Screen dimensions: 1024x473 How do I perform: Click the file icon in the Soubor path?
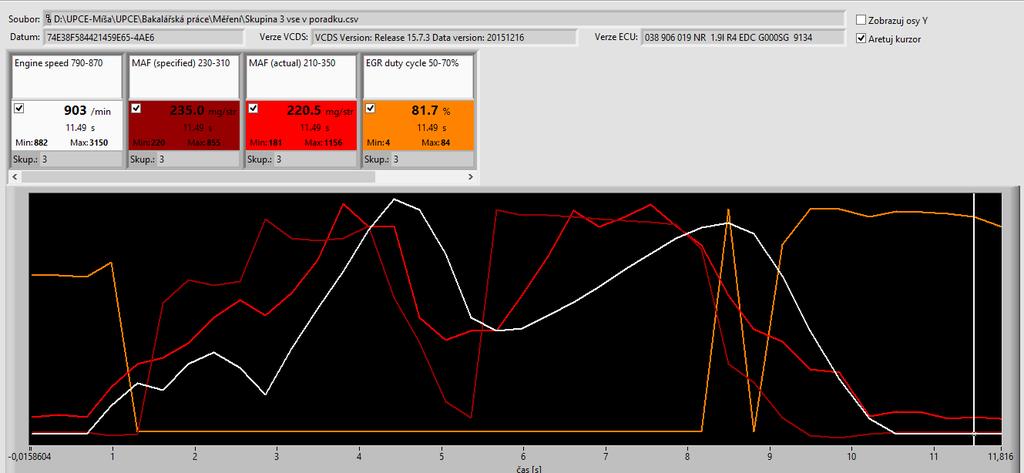tap(48, 18)
